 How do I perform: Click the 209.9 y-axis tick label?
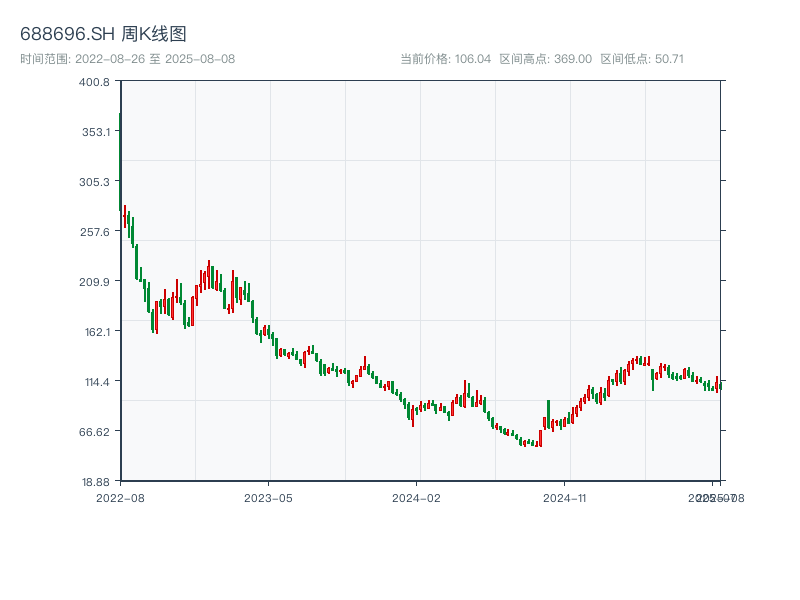(95, 282)
